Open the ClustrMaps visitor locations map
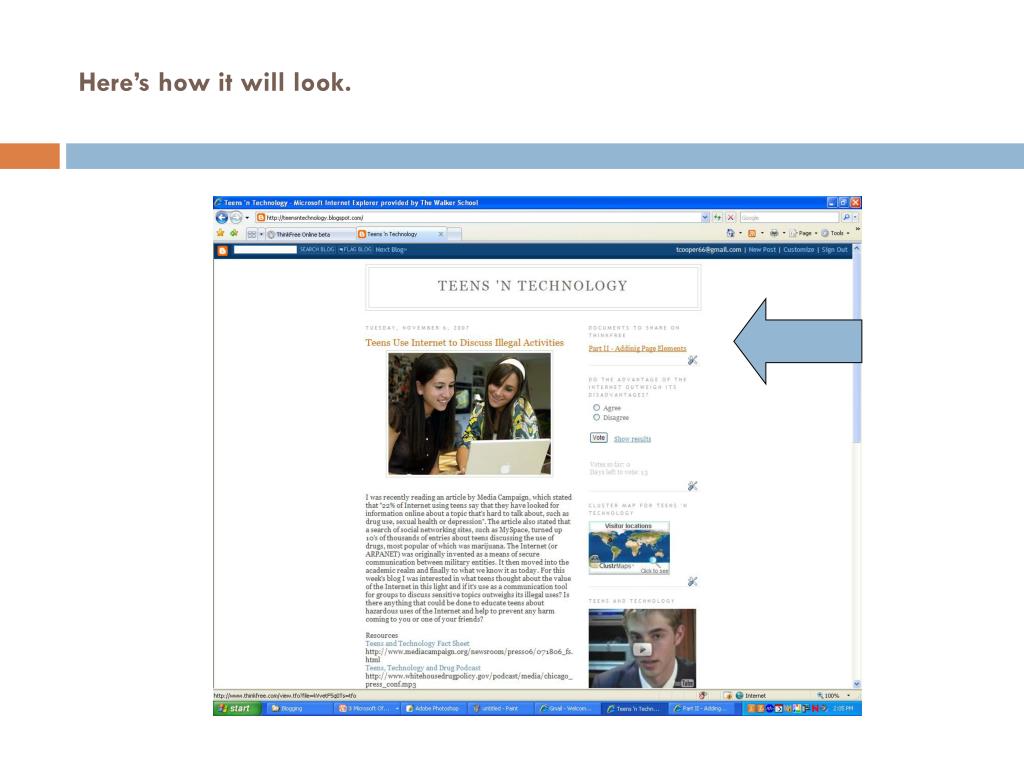The width and height of the screenshot is (1024, 768). (x=629, y=548)
